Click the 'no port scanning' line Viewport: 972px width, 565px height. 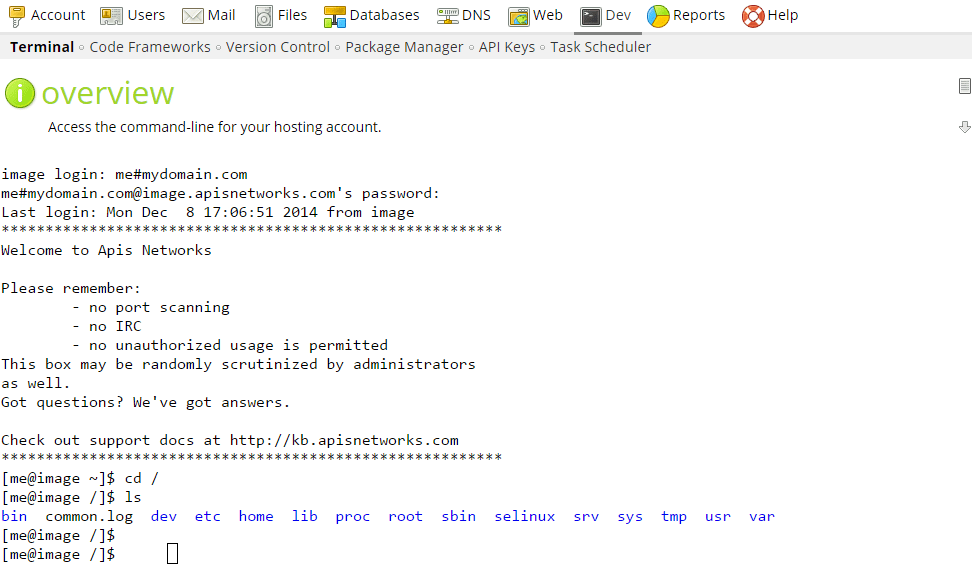tap(151, 308)
